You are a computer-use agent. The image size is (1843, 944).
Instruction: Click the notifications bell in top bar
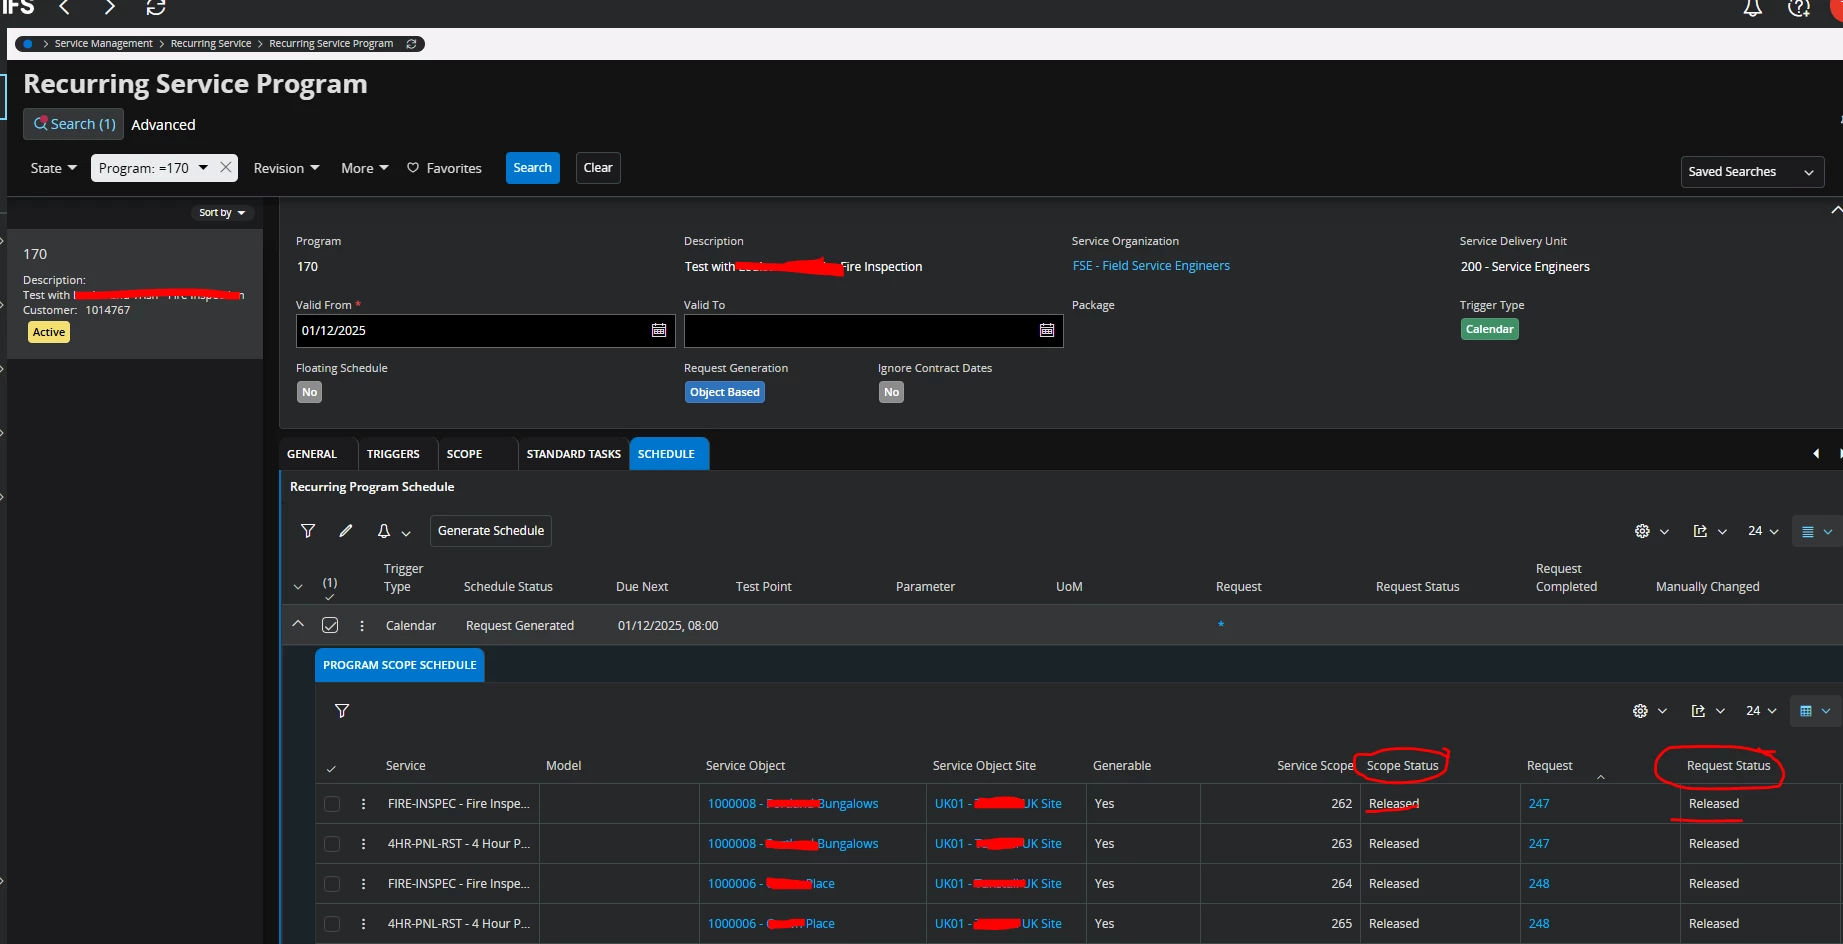pos(1752,9)
